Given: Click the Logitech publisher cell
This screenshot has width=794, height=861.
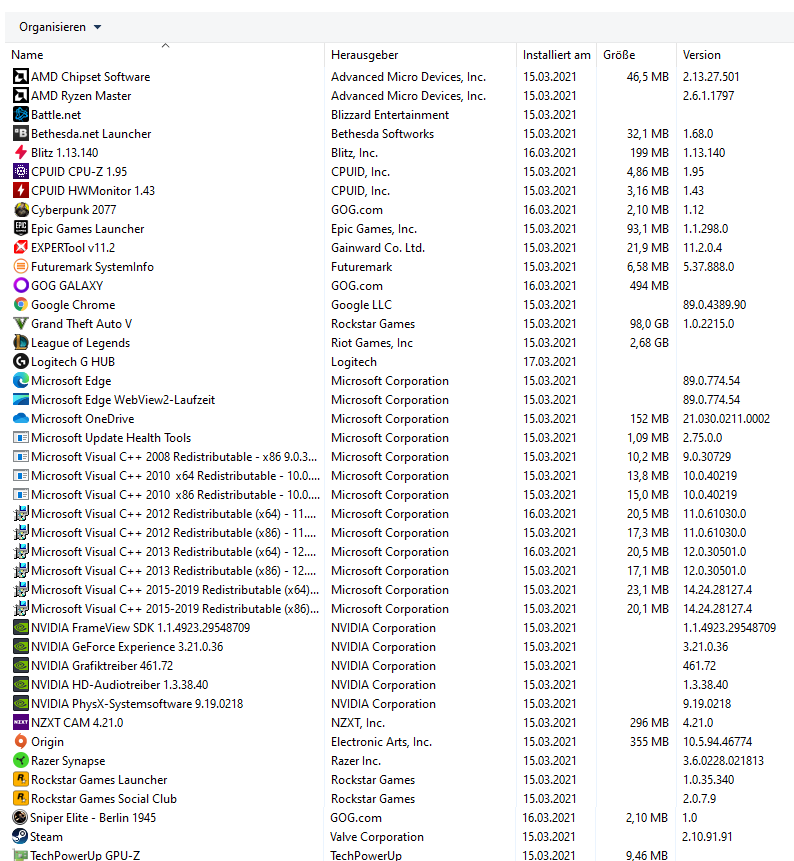Looking at the screenshot, I should point(354,362).
